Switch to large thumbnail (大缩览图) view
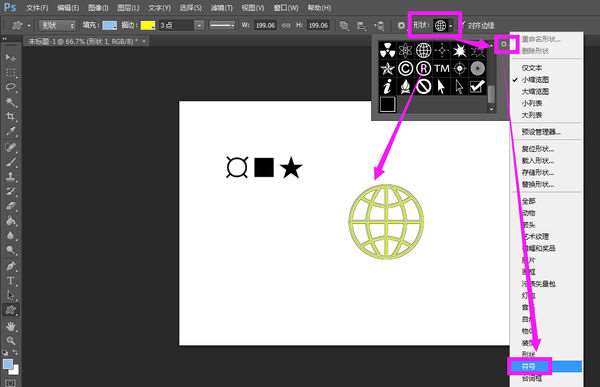600x387 pixels. (x=535, y=91)
